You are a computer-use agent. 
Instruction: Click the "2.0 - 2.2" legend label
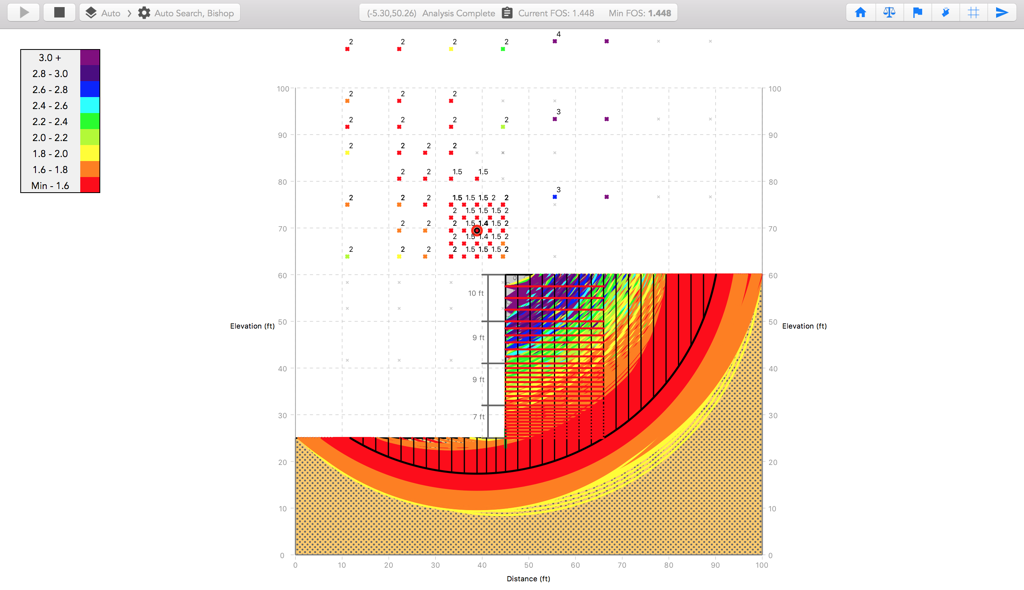(50, 138)
